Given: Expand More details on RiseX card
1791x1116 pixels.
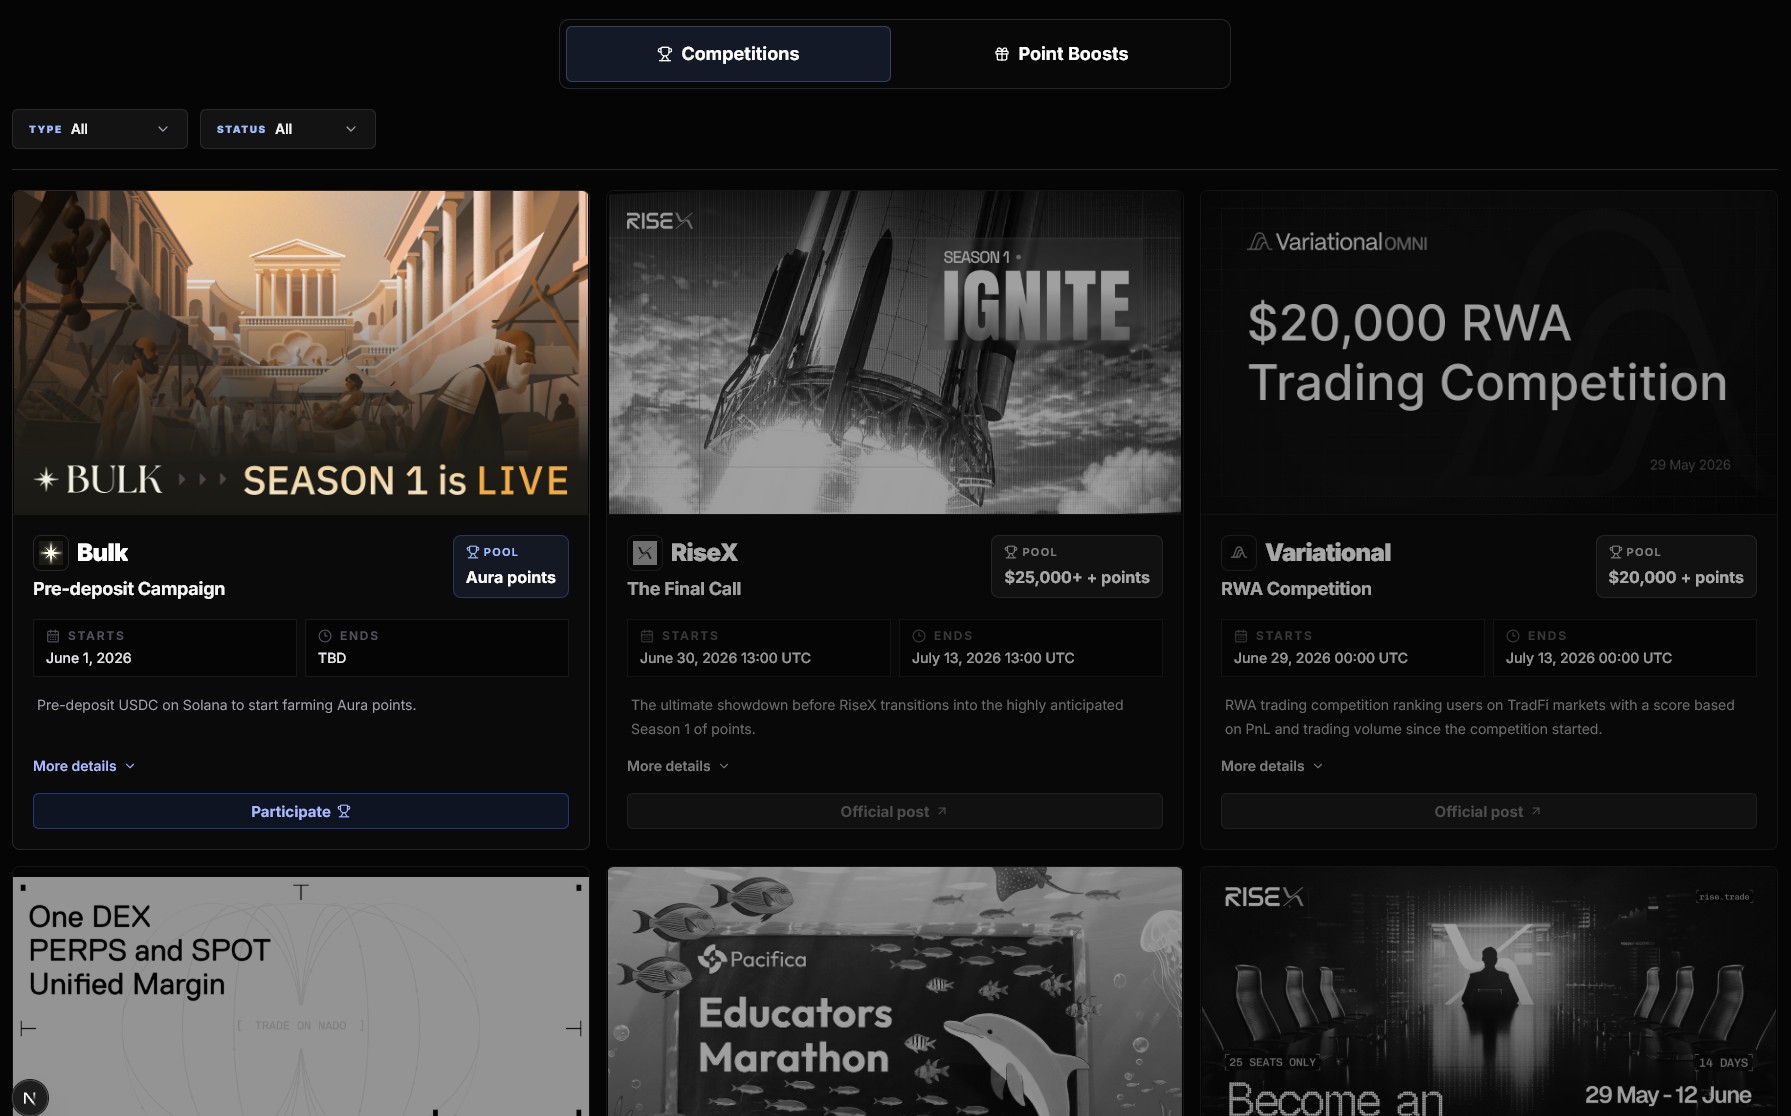Looking at the screenshot, I should tap(678, 766).
